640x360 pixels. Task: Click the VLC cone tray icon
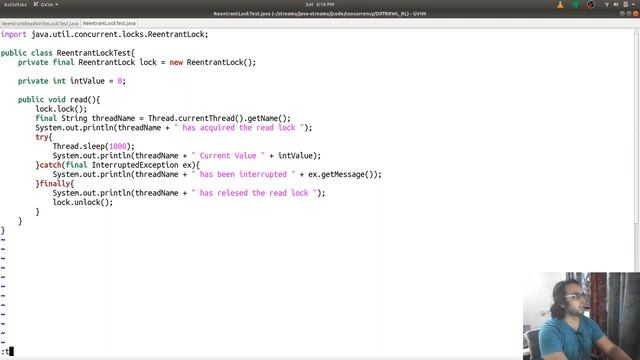click(x=560, y=4)
